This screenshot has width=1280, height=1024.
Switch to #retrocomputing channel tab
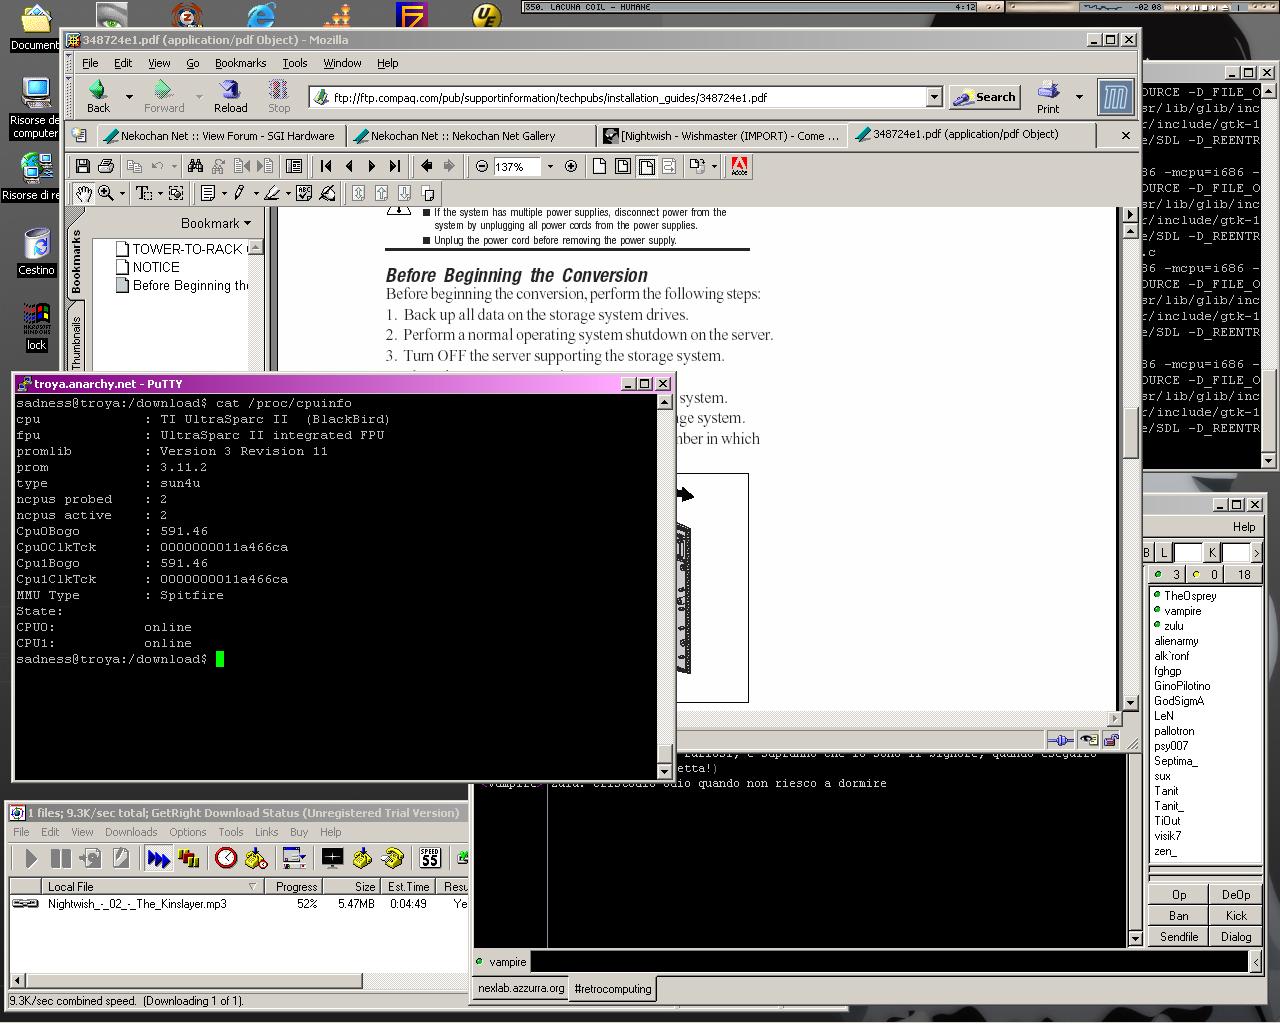(612, 989)
